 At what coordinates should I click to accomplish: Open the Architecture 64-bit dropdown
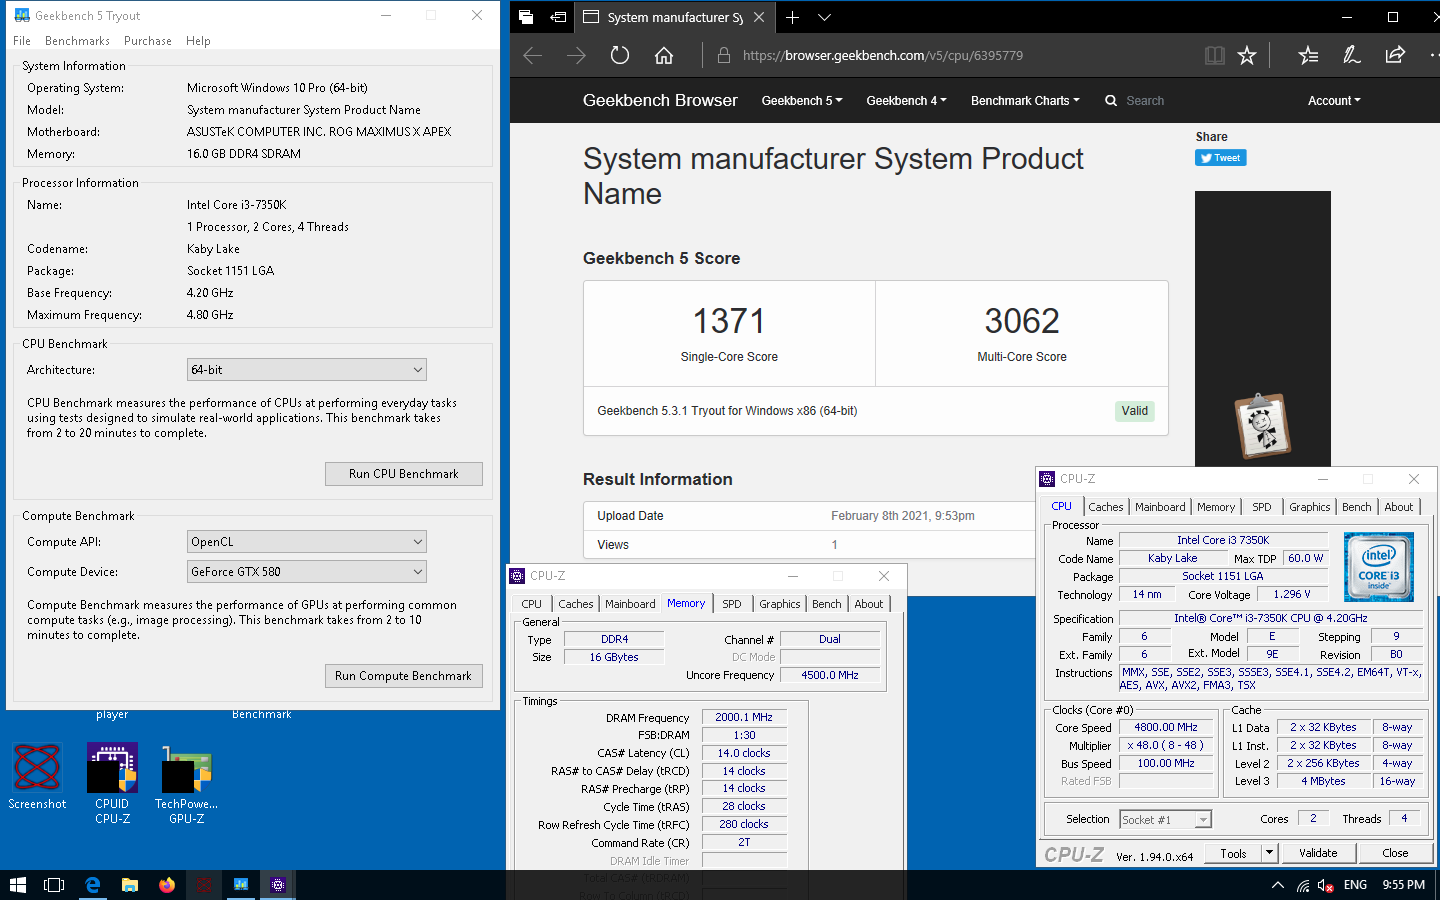point(307,370)
